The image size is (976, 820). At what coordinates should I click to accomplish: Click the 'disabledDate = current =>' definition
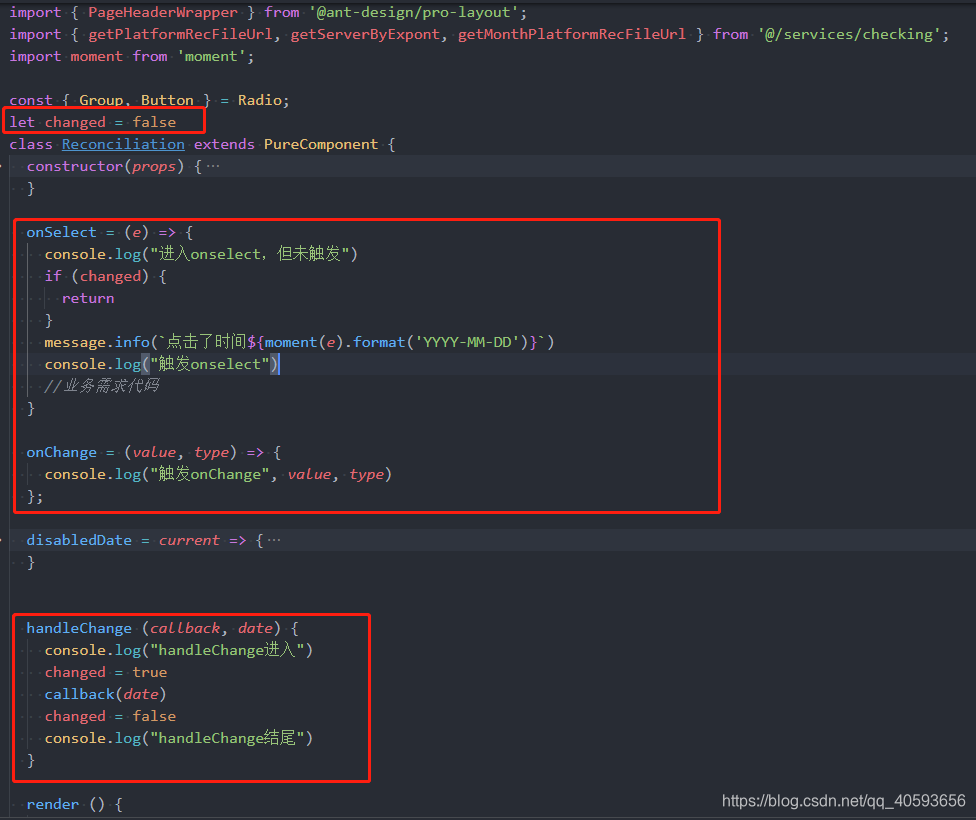pyautogui.click(x=136, y=540)
